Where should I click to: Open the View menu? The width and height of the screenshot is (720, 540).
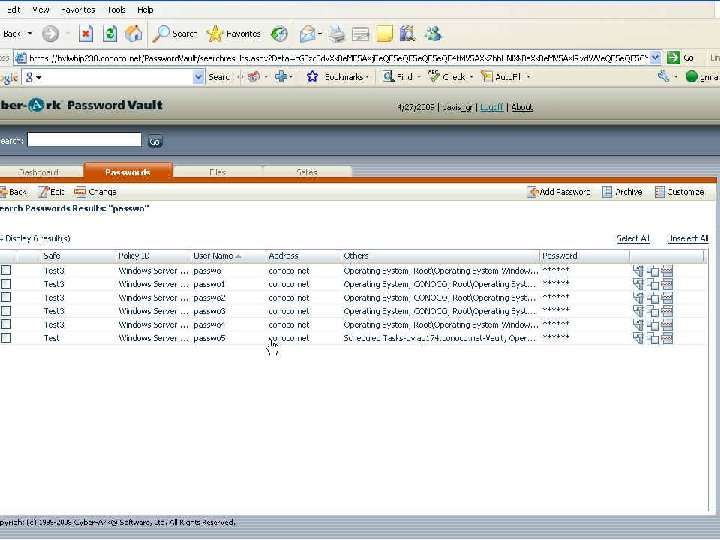(41, 10)
